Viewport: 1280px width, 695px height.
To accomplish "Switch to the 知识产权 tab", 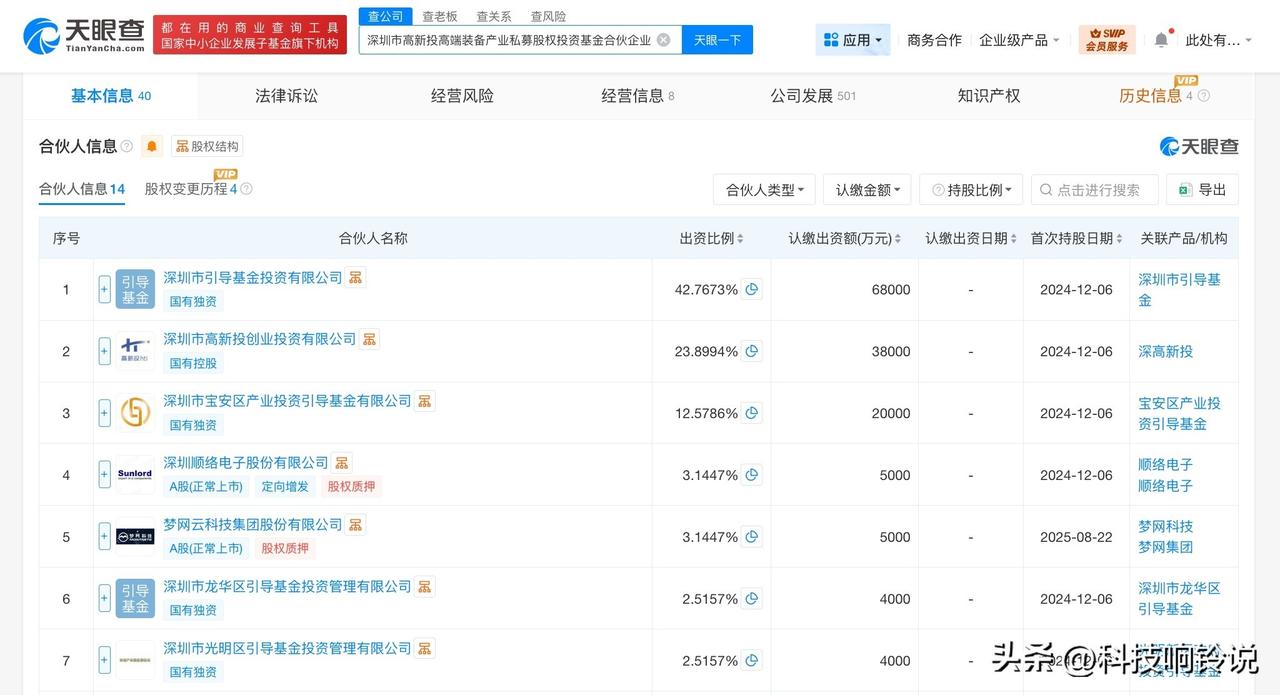I will (988, 96).
